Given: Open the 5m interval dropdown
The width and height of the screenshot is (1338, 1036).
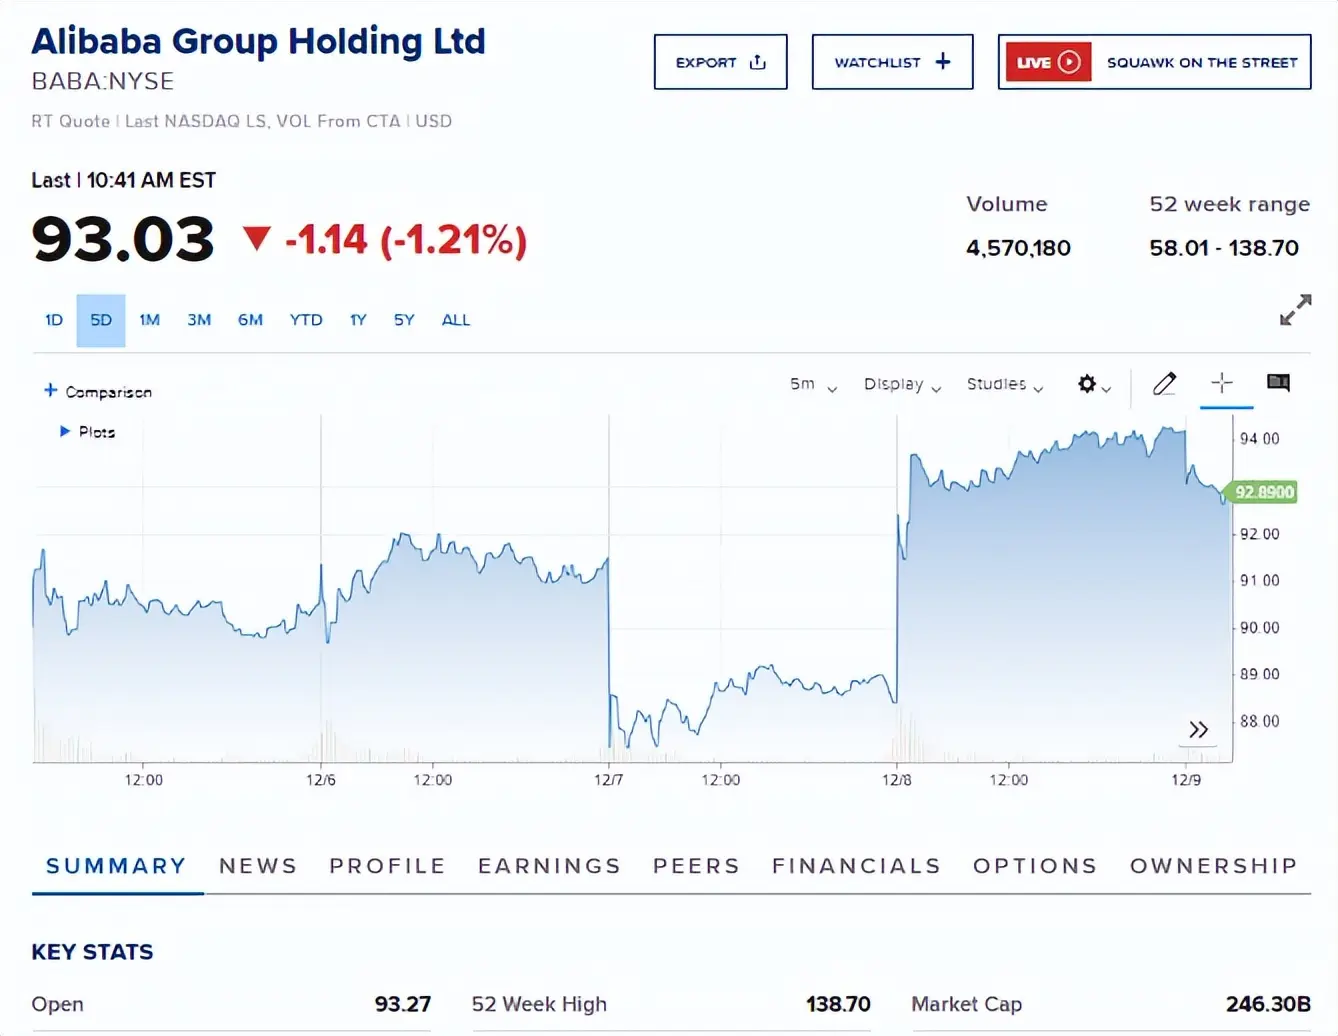Looking at the screenshot, I should click(812, 385).
